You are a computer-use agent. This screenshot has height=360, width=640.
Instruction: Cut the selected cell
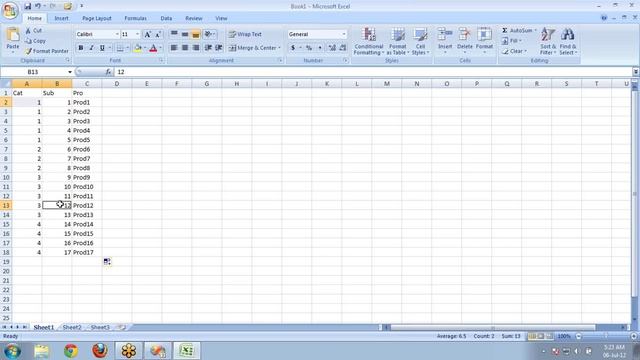coord(33,31)
